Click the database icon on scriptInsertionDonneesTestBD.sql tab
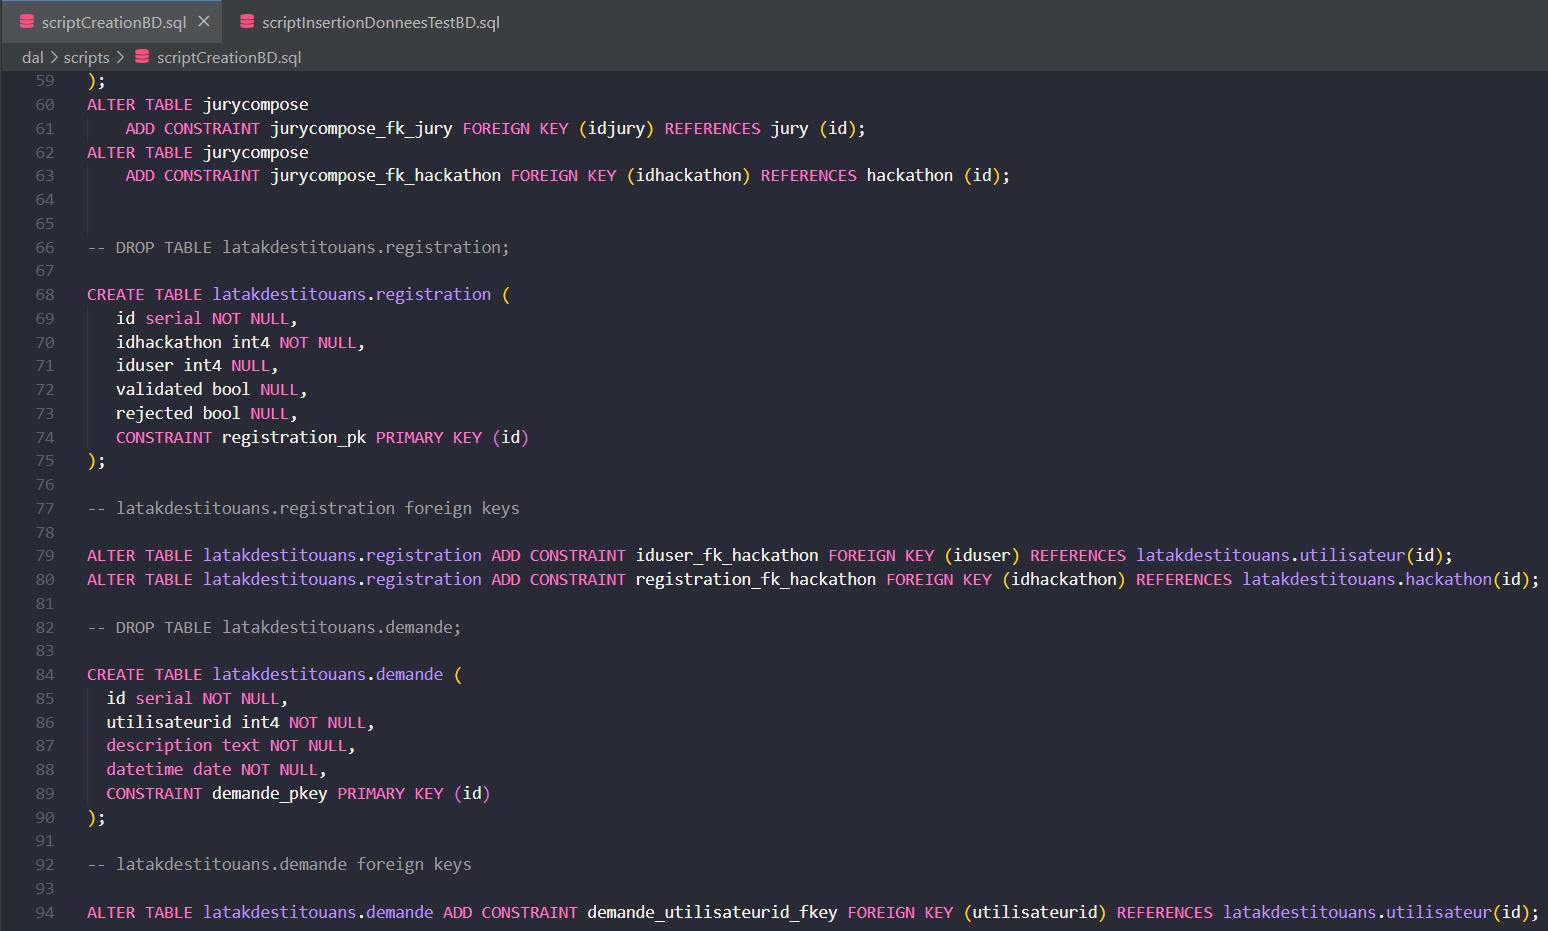Viewport: 1548px width, 931px height. coord(247,22)
